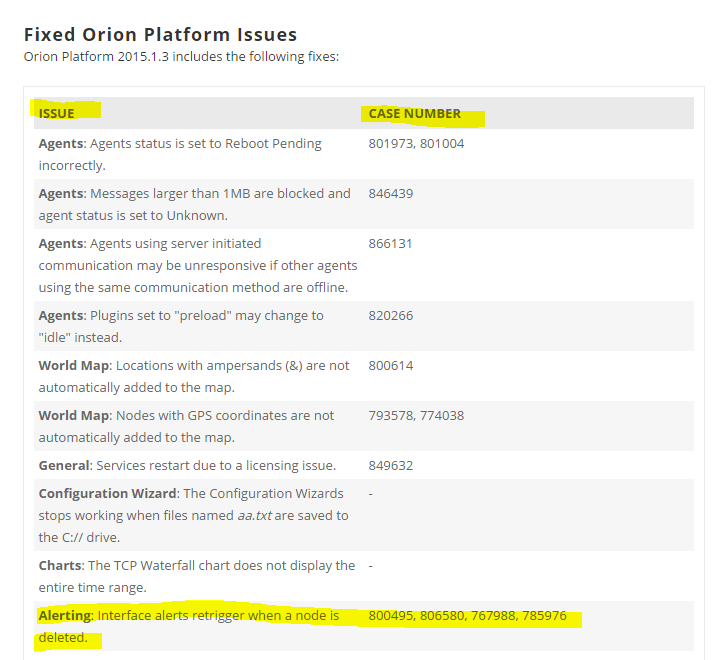Click case numbers 793578, 774038
The image size is (721, 660).
coord(416,415)
